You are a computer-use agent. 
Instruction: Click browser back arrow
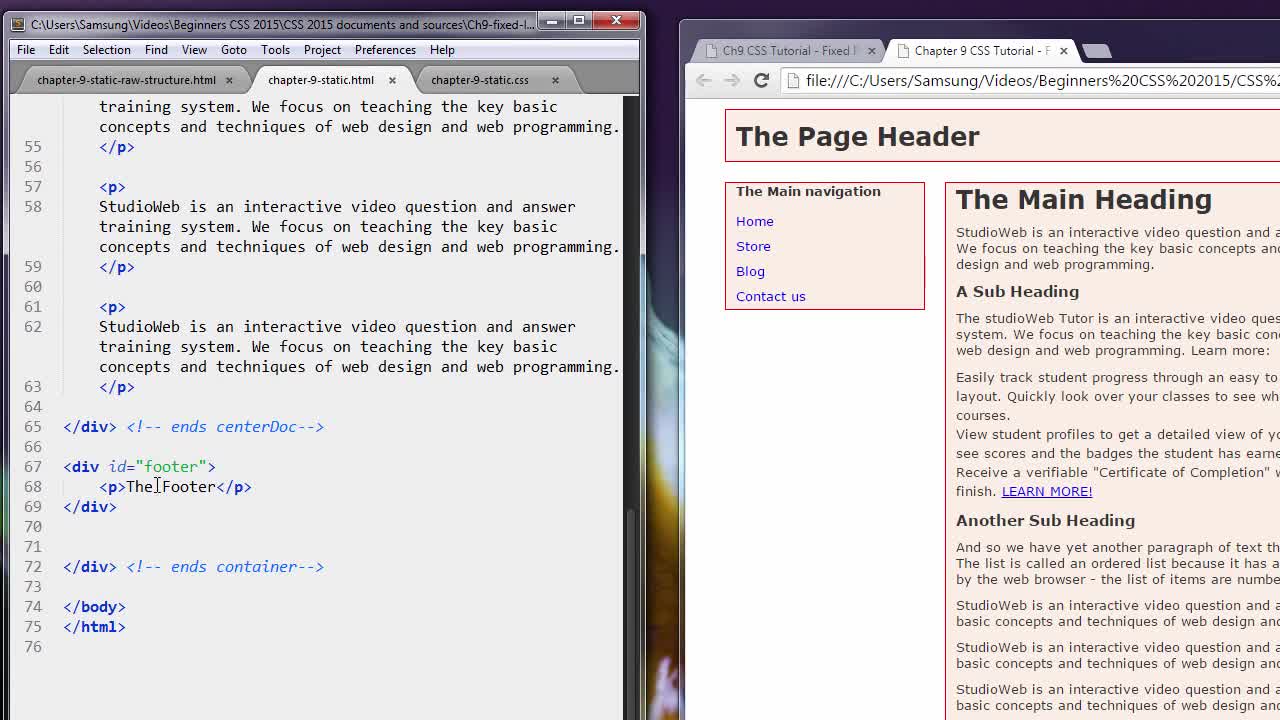[704, 81]
